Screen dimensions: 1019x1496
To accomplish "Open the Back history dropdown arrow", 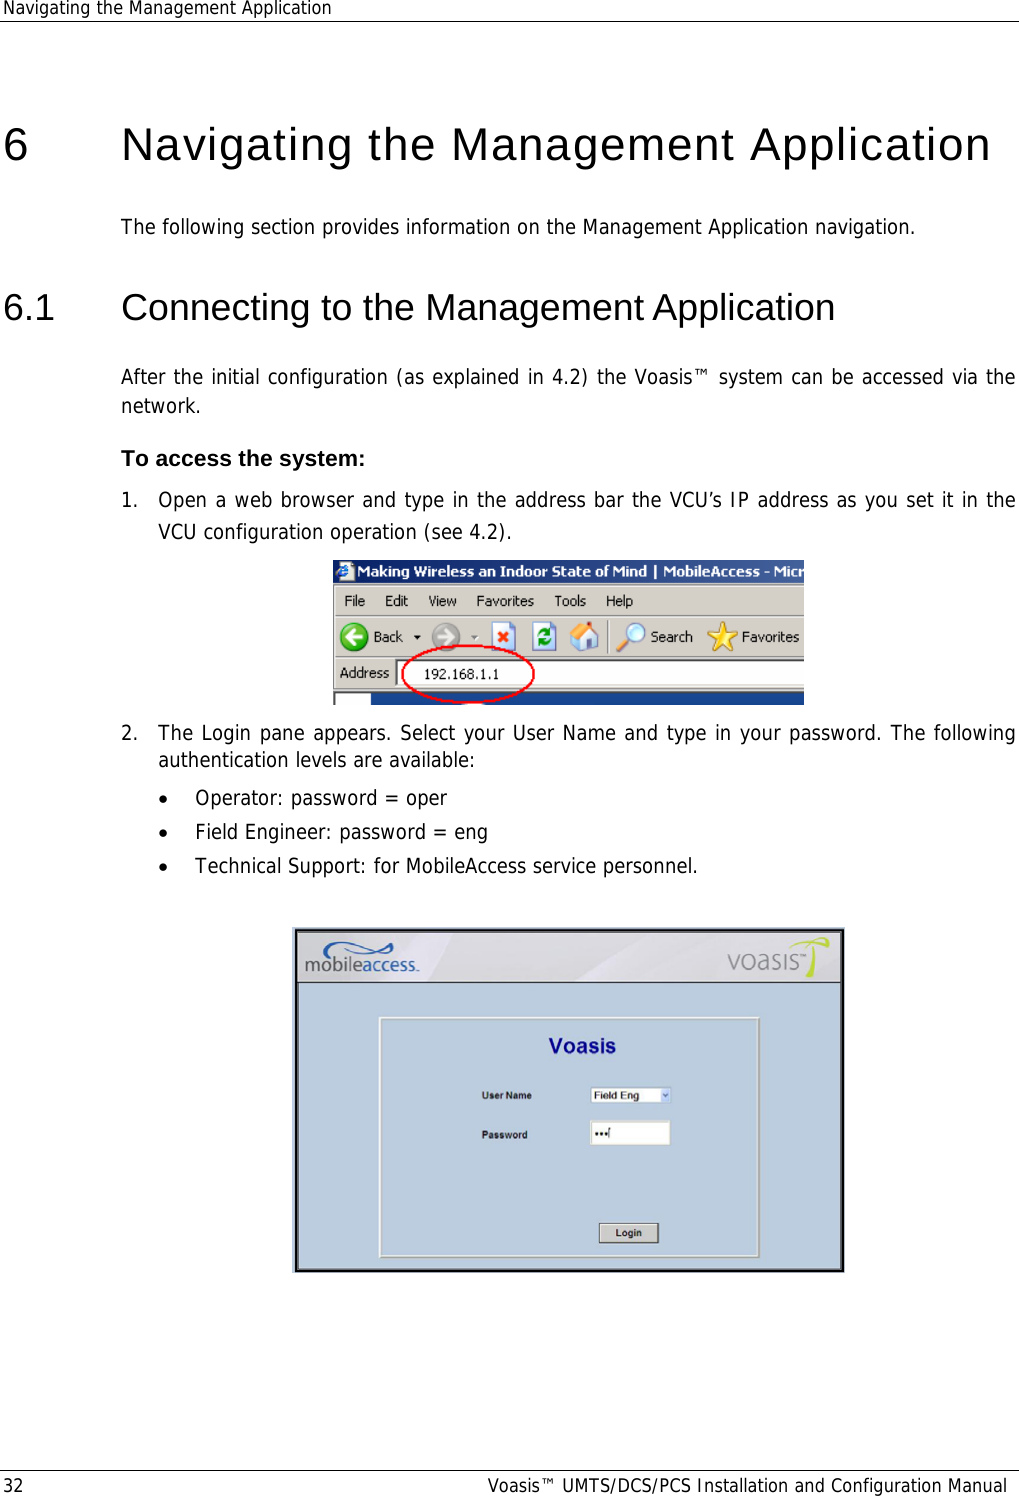I will pos(417,637).
